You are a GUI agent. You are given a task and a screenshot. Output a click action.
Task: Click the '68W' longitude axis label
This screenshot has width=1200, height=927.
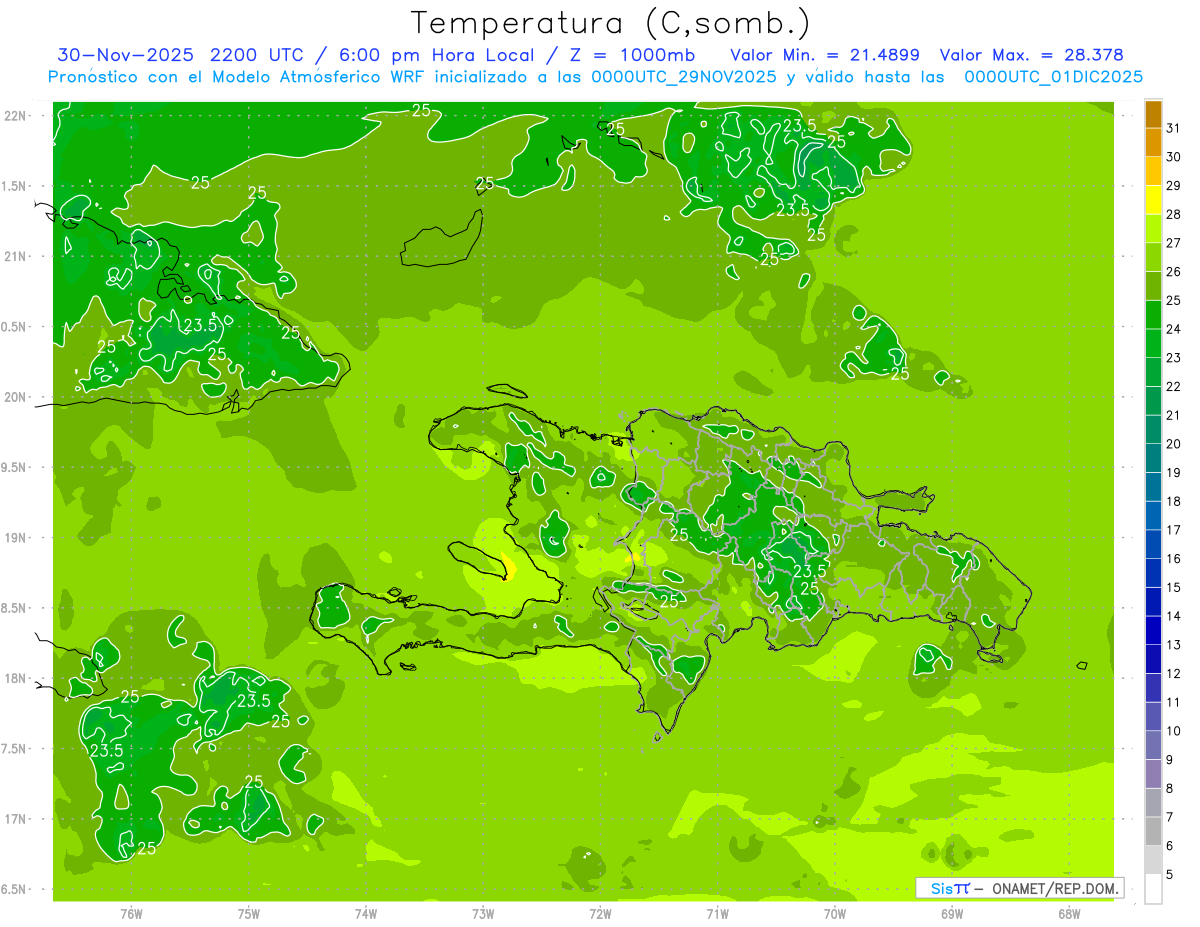tap(1069, 913)
